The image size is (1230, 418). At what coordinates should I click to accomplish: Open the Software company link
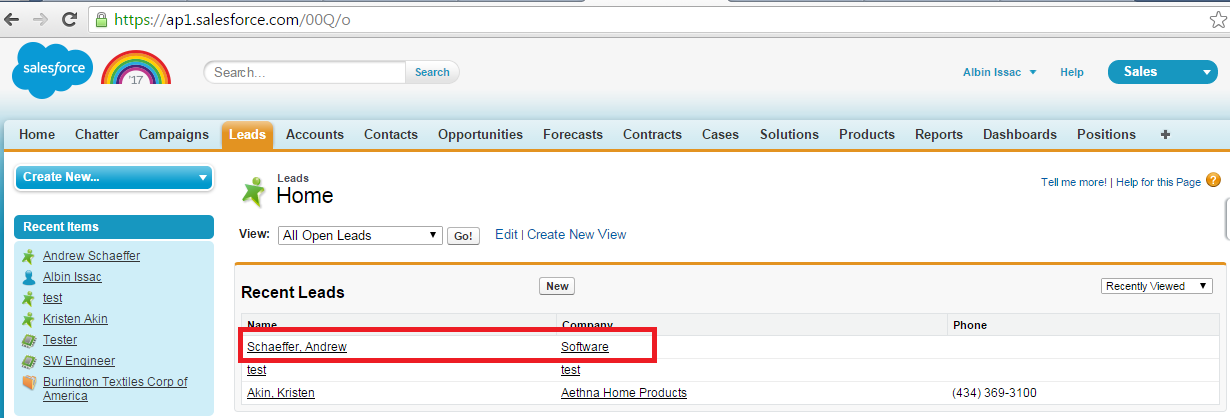tap(585, 346)
